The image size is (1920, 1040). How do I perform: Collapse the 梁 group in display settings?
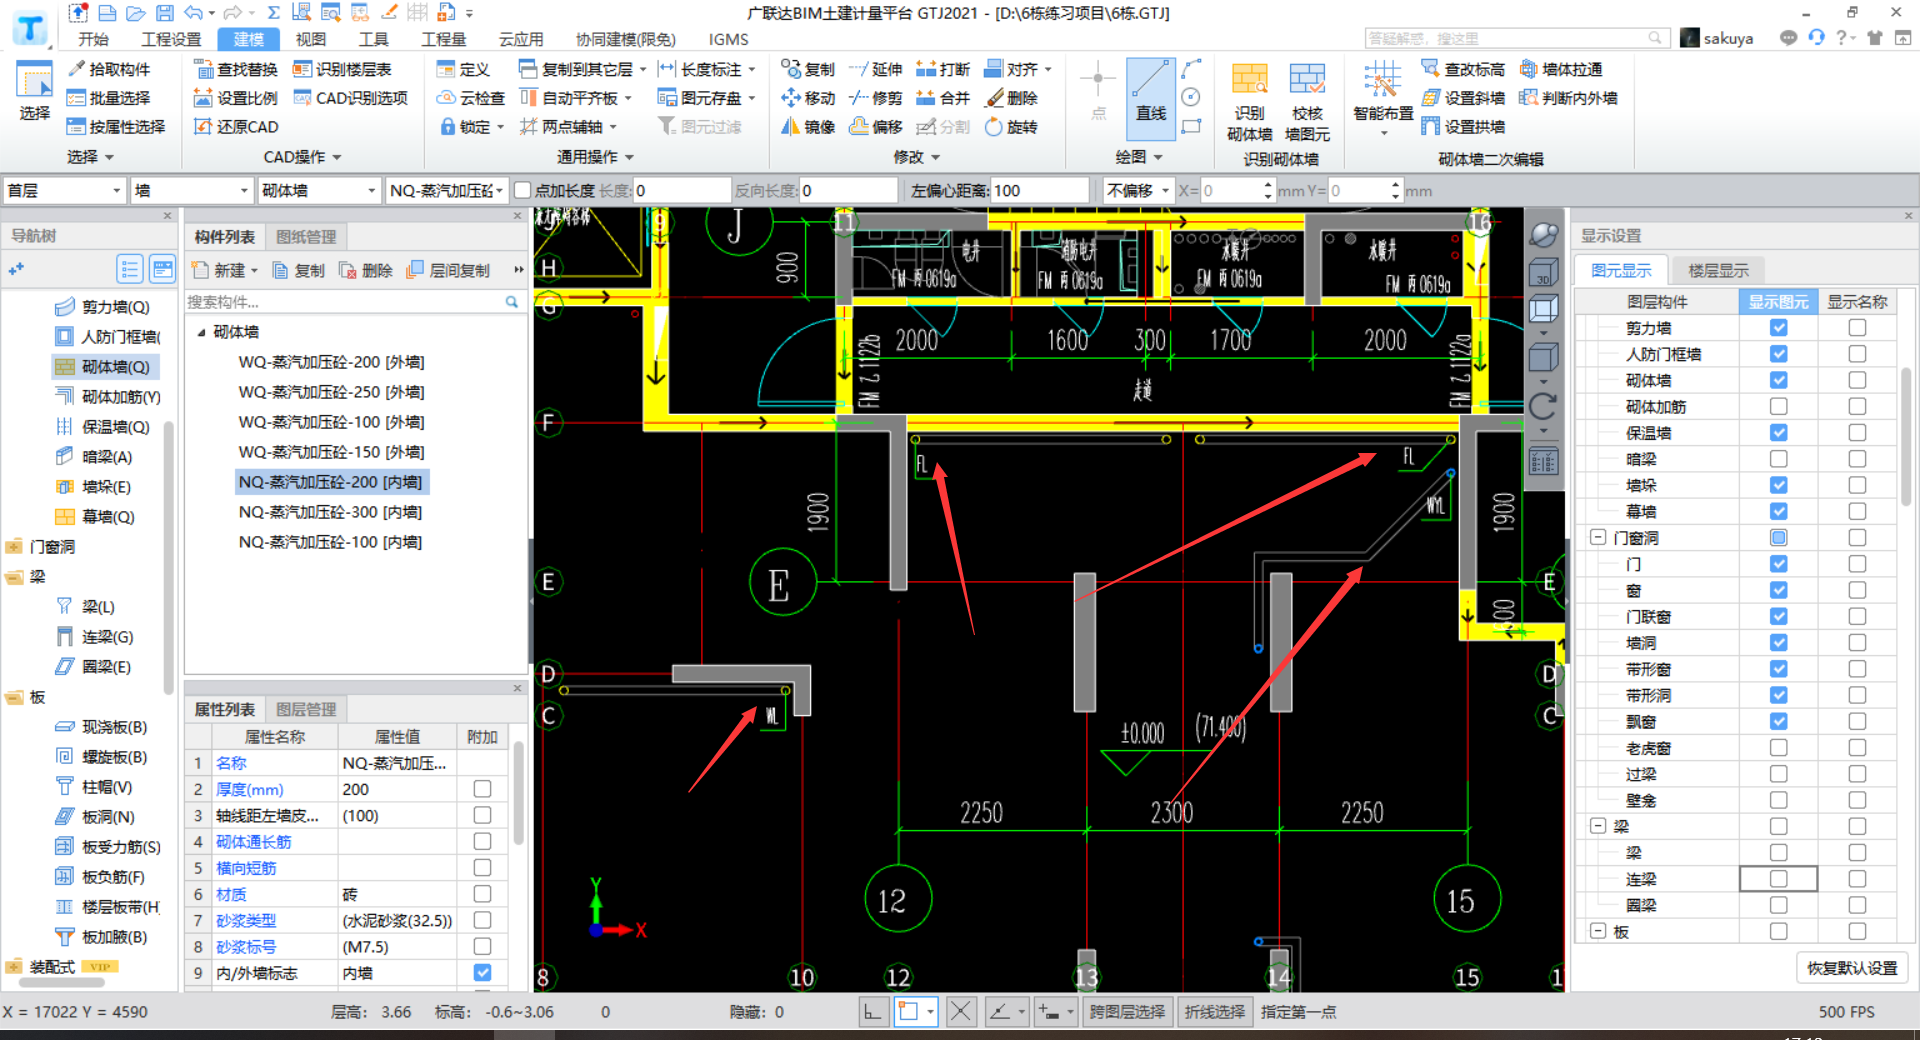[x=1598, y=826]
